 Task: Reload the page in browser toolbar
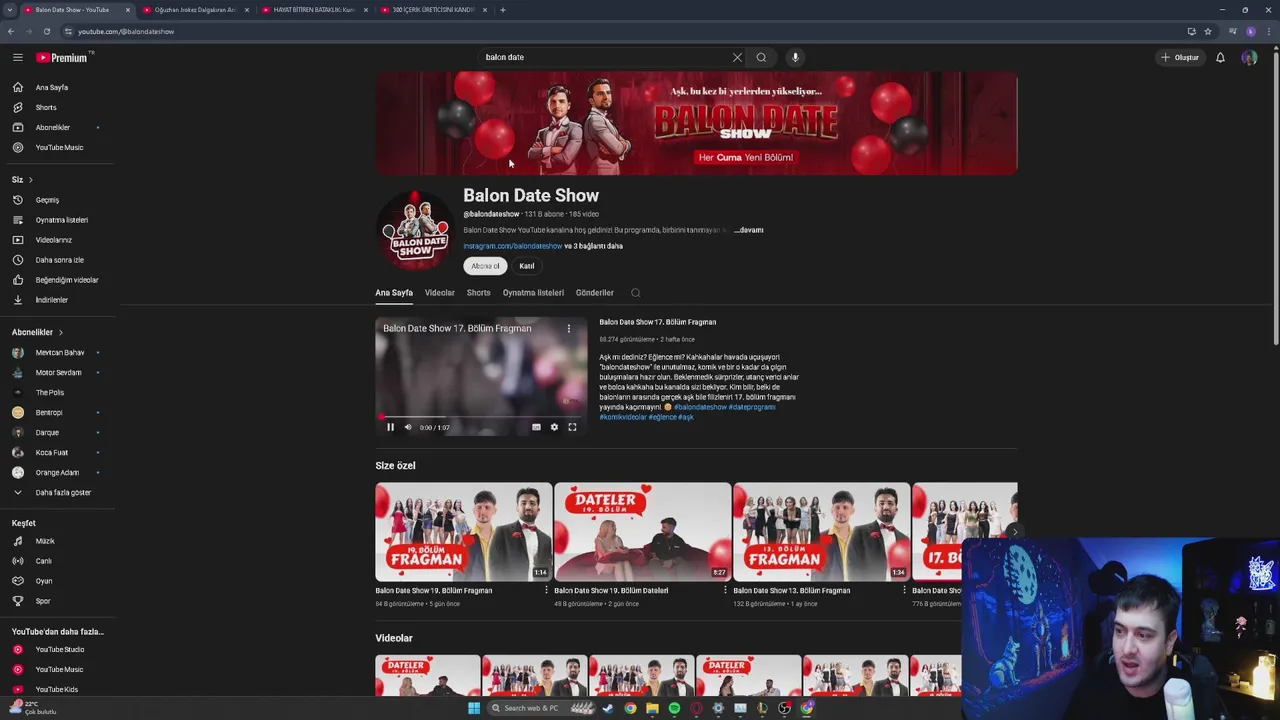pos(46,31)
